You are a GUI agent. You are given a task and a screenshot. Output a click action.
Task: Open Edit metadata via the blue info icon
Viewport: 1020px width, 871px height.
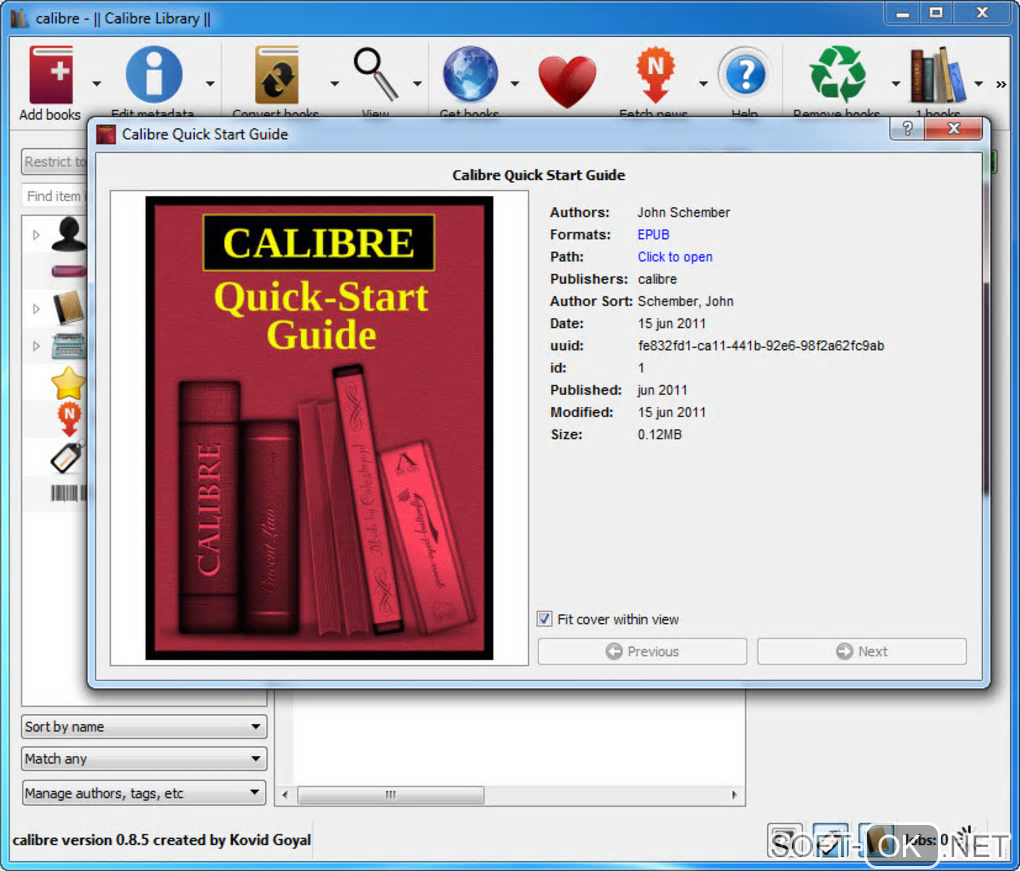click(x=154, y=74)
